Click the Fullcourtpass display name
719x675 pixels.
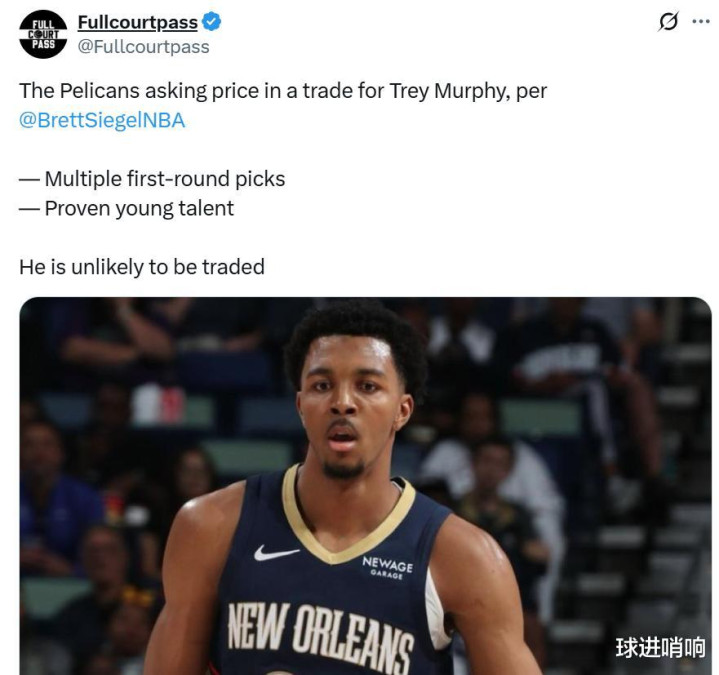138,22
